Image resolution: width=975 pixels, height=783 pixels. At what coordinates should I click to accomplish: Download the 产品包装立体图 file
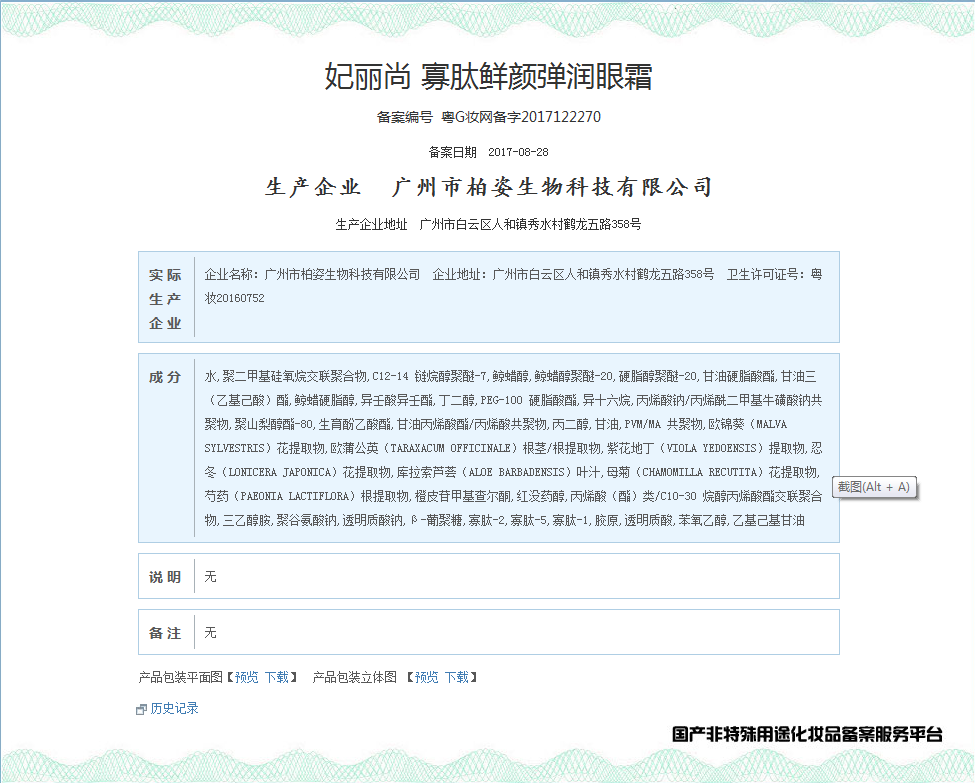coord(456,677)
